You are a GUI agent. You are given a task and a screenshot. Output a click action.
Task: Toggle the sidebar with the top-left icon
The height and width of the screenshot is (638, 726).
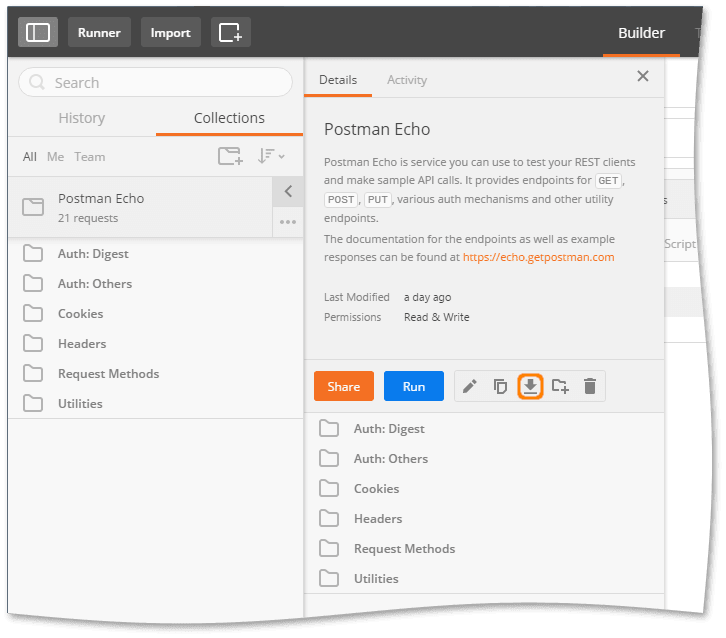(x=38, y=32)
